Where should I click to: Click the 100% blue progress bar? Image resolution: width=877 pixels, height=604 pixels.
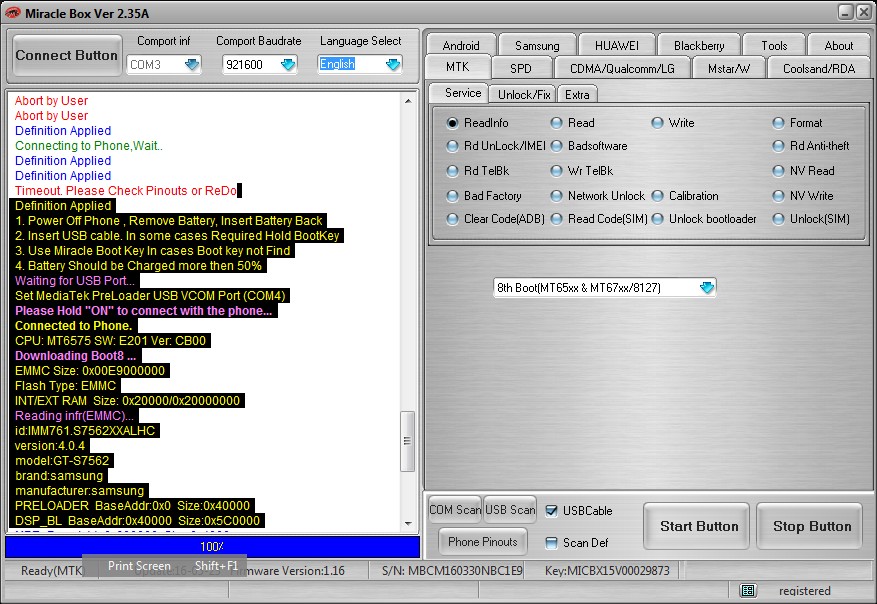click(213, 546)
